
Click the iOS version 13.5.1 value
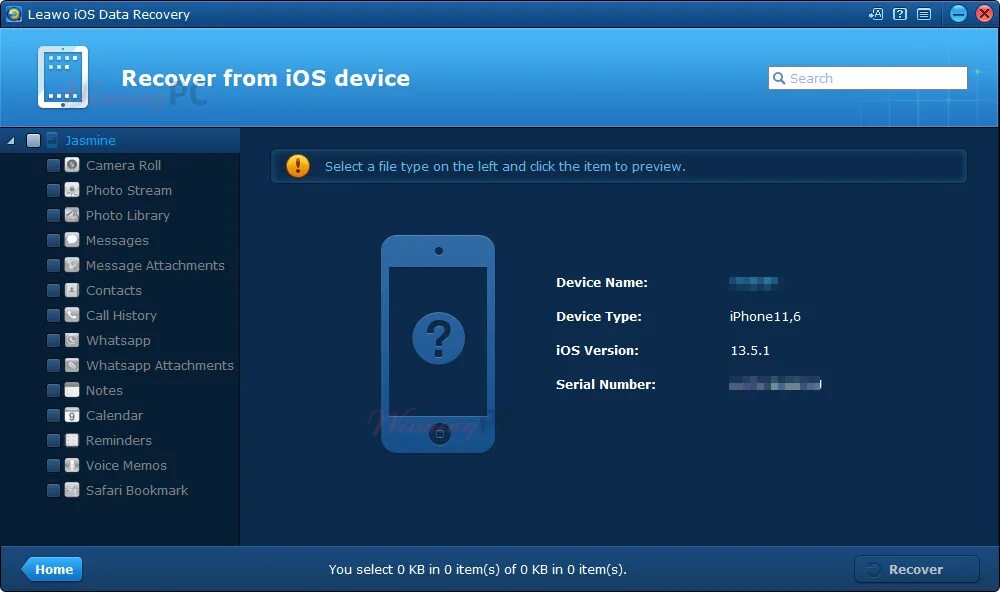point(750,350)
